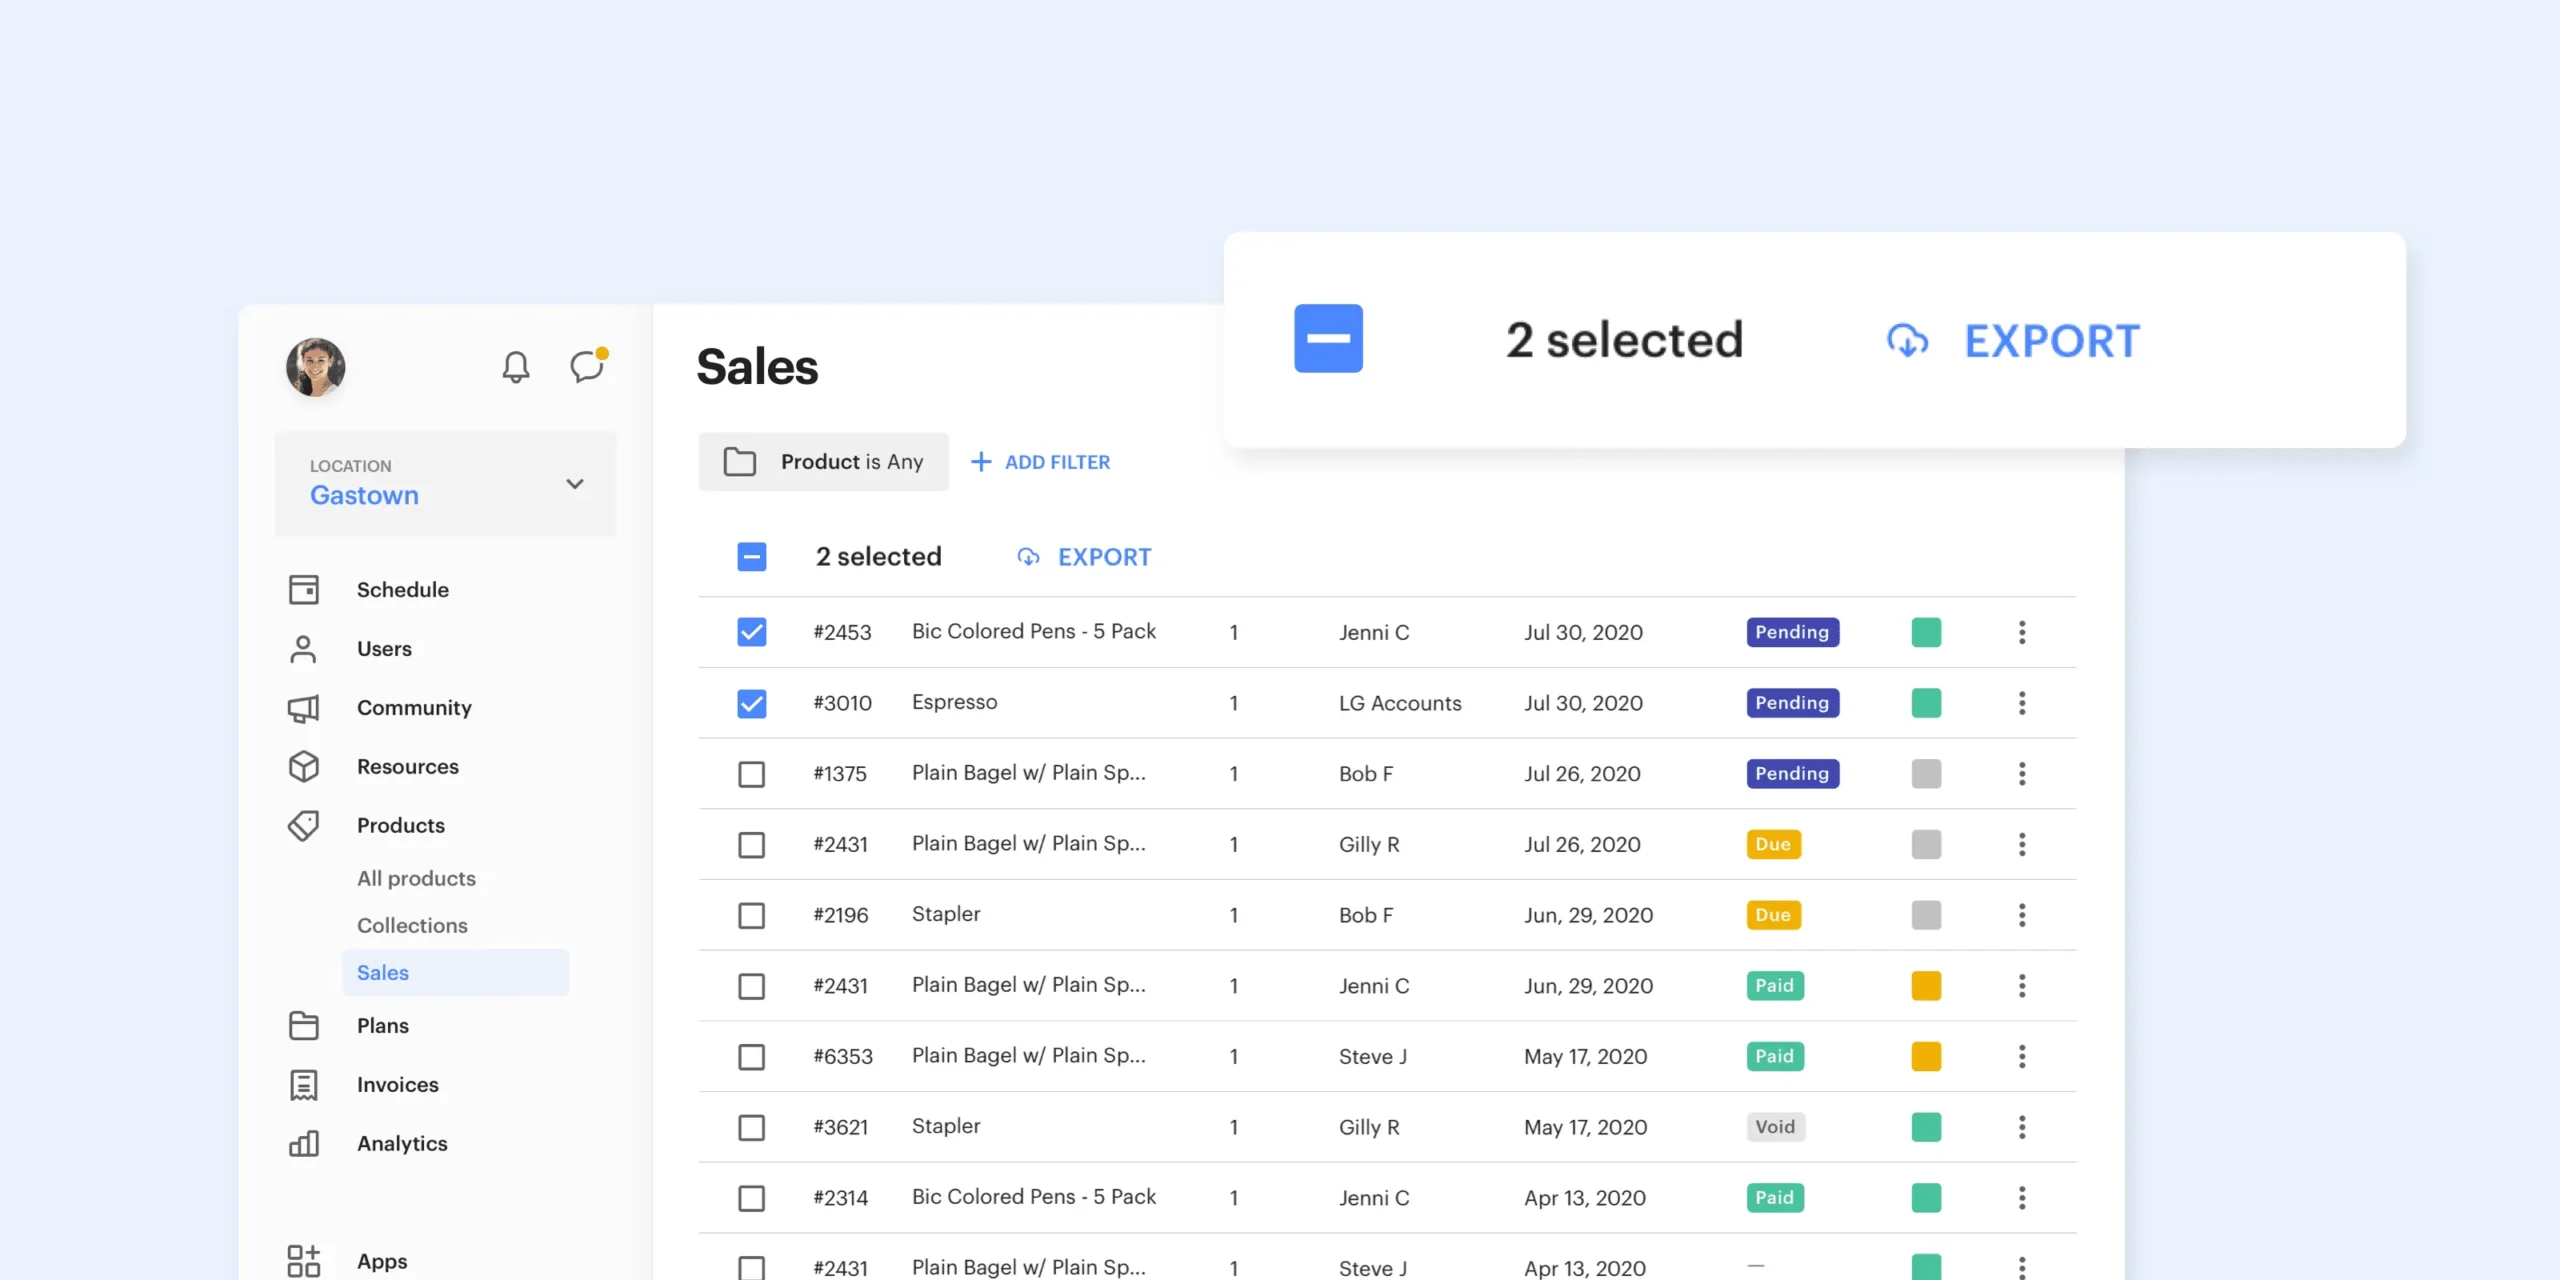Click the notification bell icon
Viewport: 2560px width, 1280px height.
pos(516,364)
